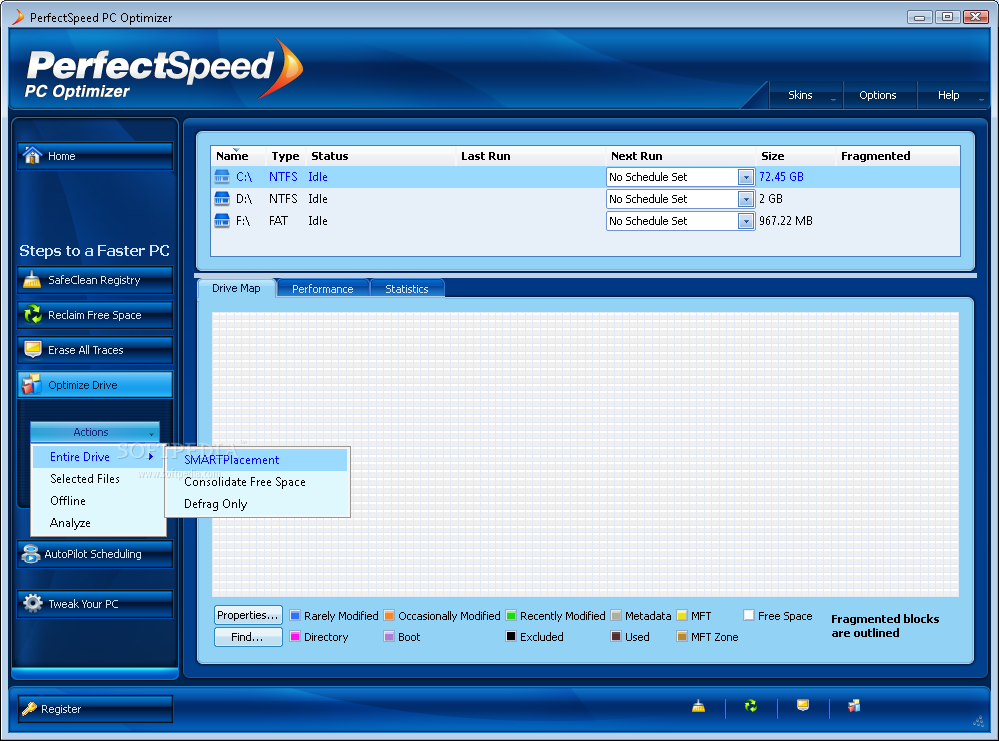999x741 pixels.
Task: Open Next Run dropdown for C:\ drive
Action: (x=745, y=177)
